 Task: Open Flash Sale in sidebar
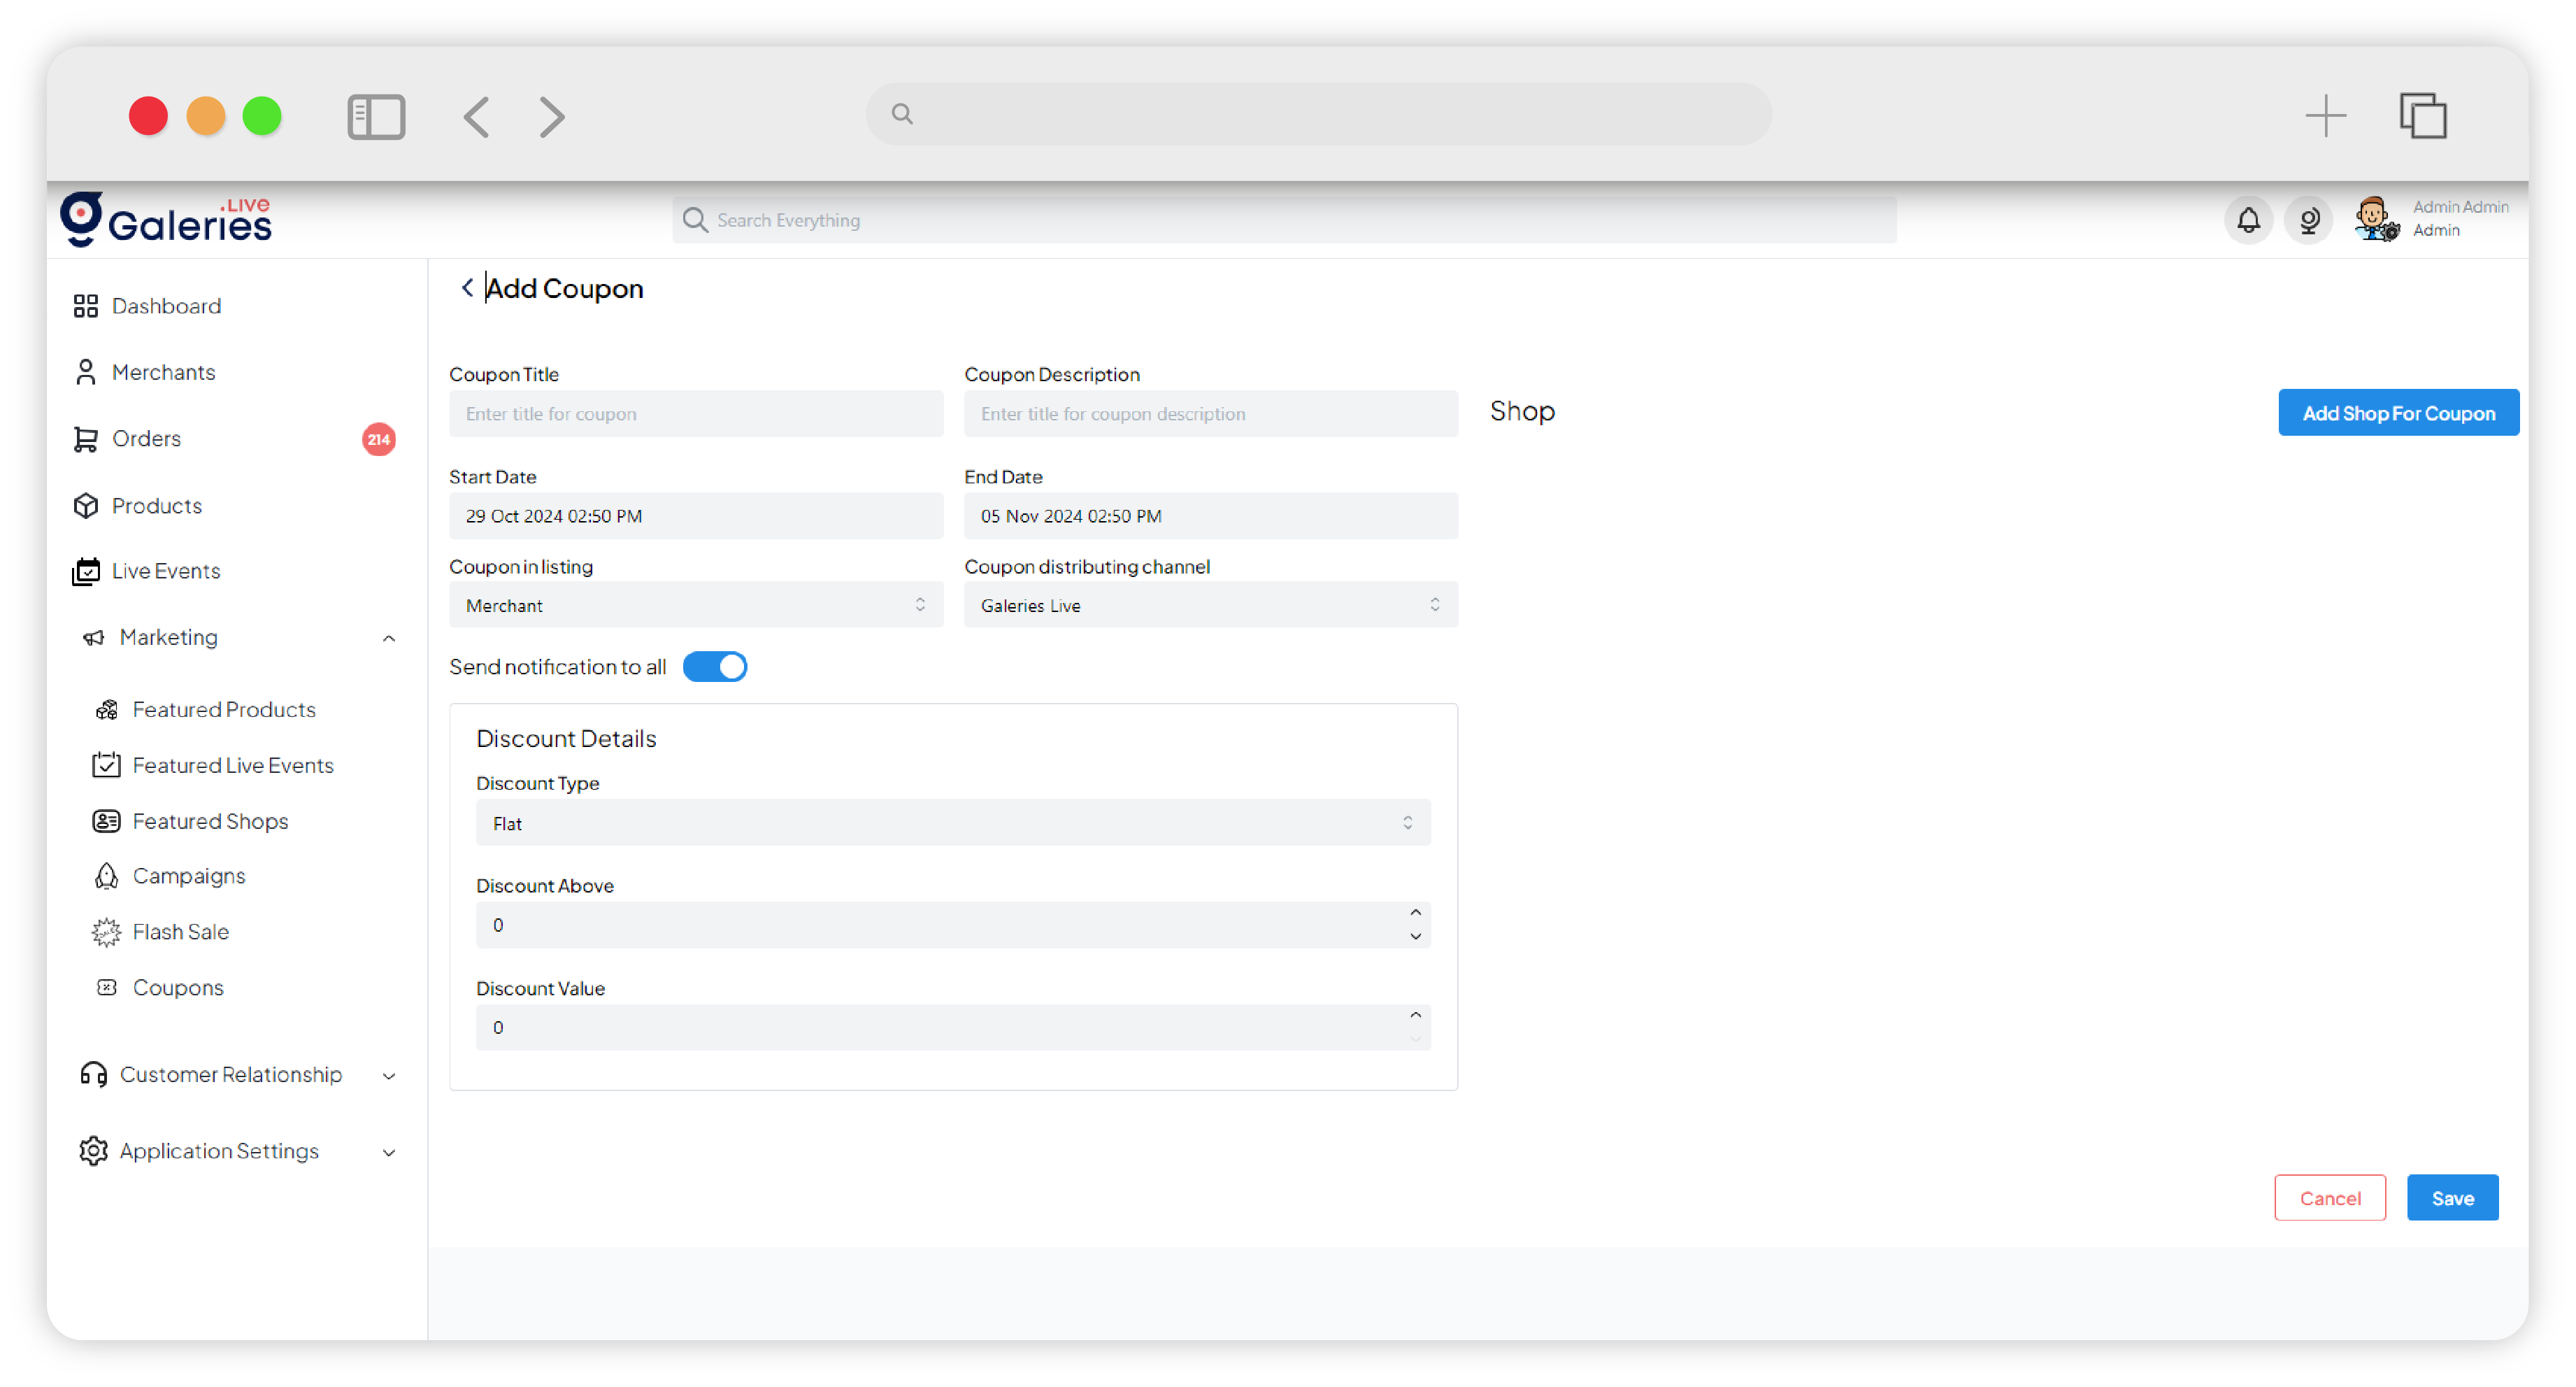(180, 932)
